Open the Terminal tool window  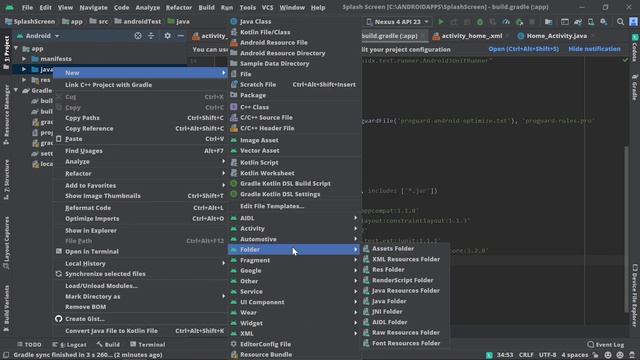(147, 344)
